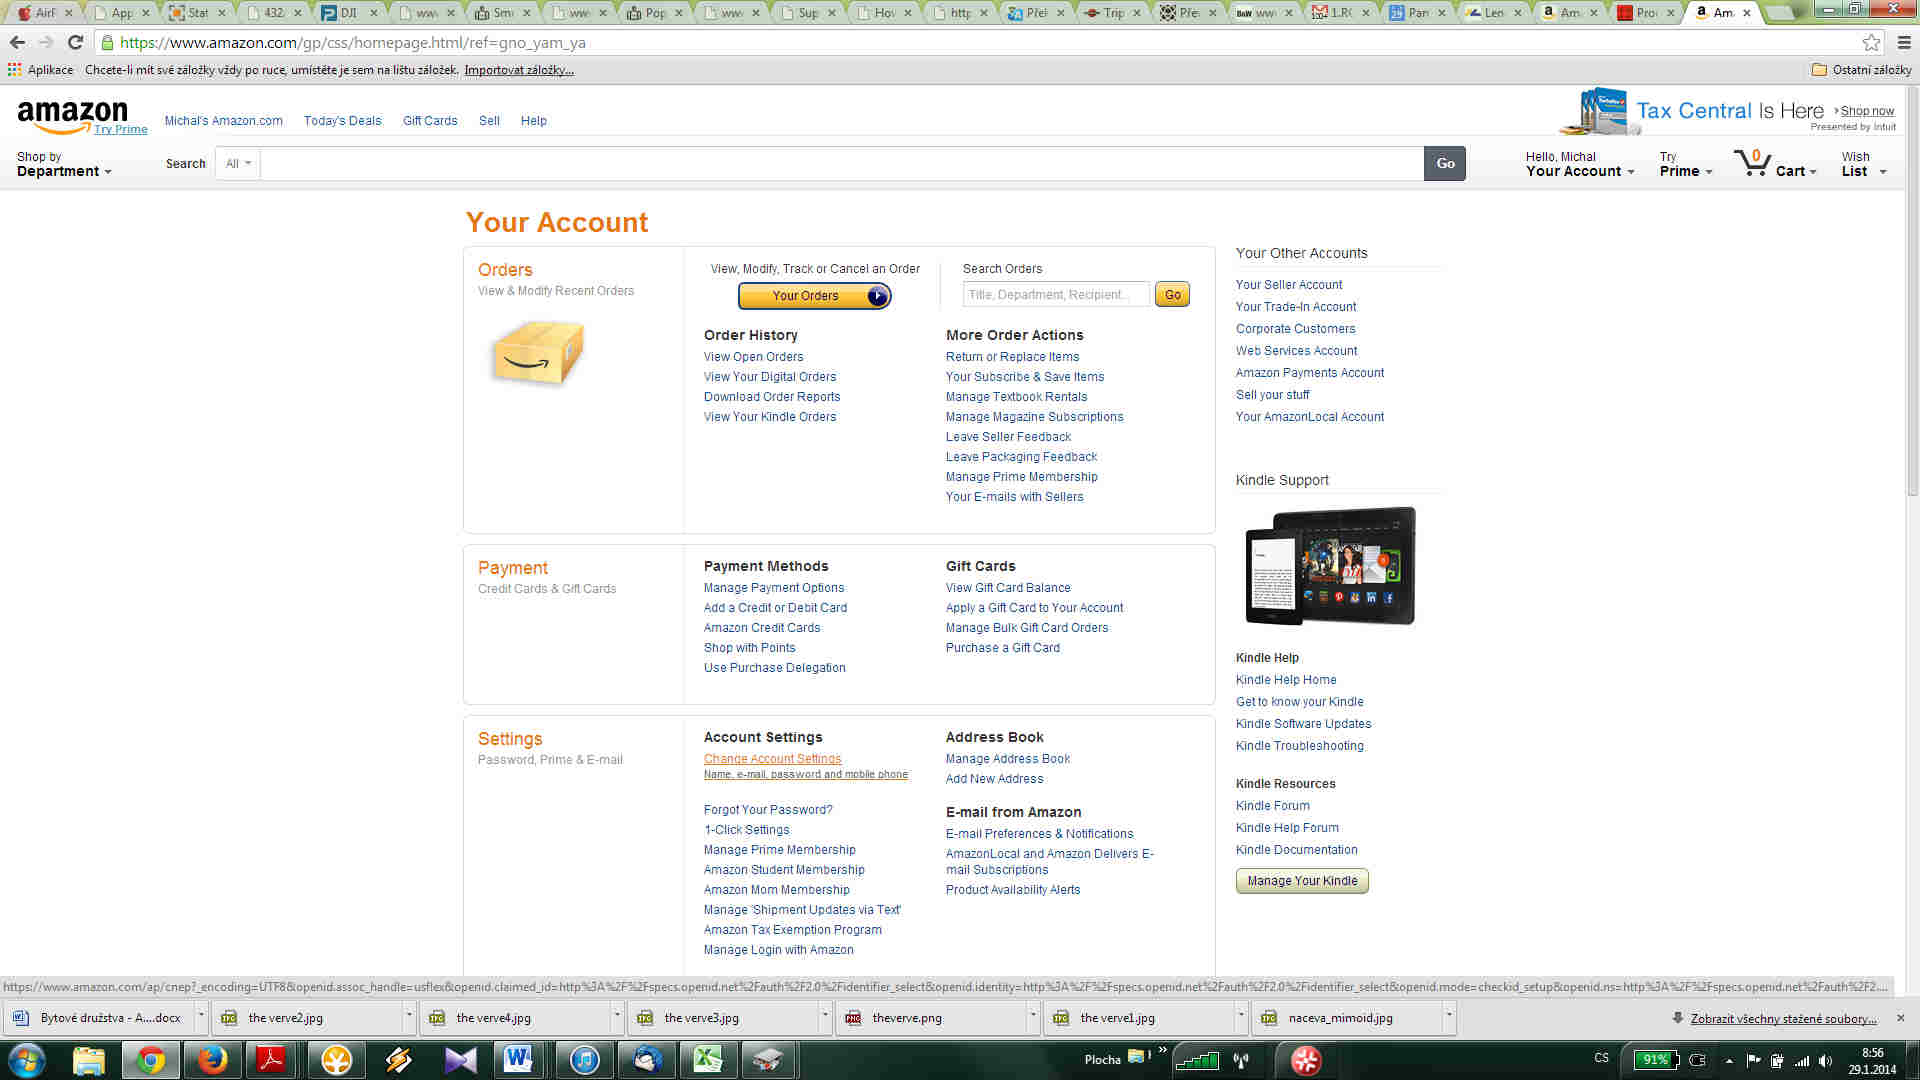The image size is (1920, 1080).
Task: Open search category All dropdown
Action: (238, 163)
